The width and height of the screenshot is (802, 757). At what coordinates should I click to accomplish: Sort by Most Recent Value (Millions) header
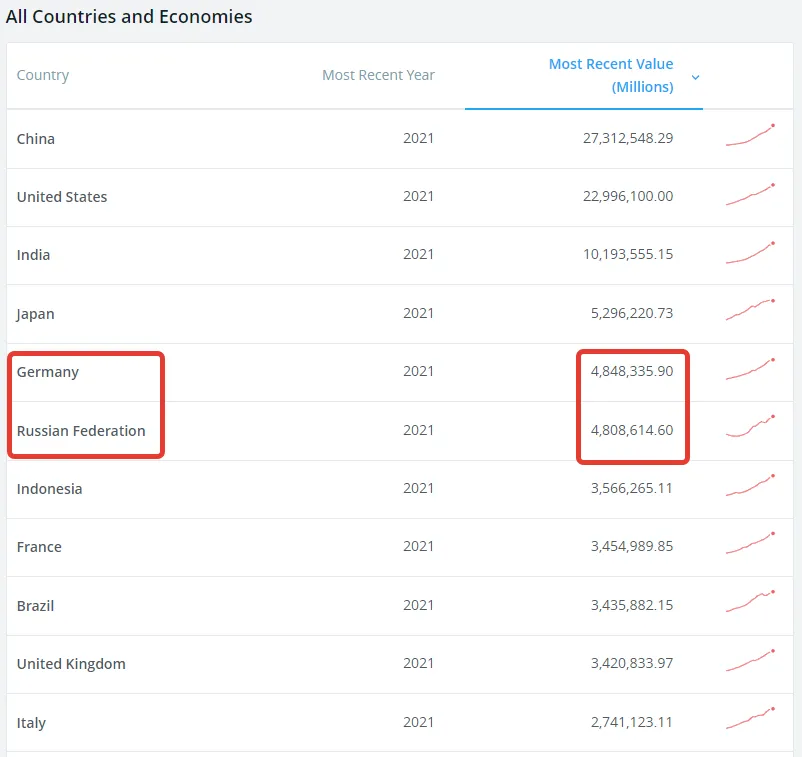coord(611,75)
